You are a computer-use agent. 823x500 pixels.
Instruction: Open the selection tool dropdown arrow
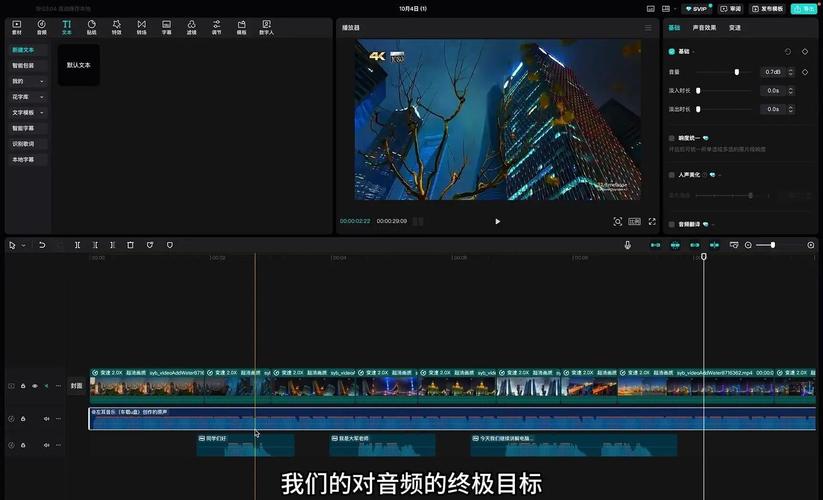click(x=24, y=245)
